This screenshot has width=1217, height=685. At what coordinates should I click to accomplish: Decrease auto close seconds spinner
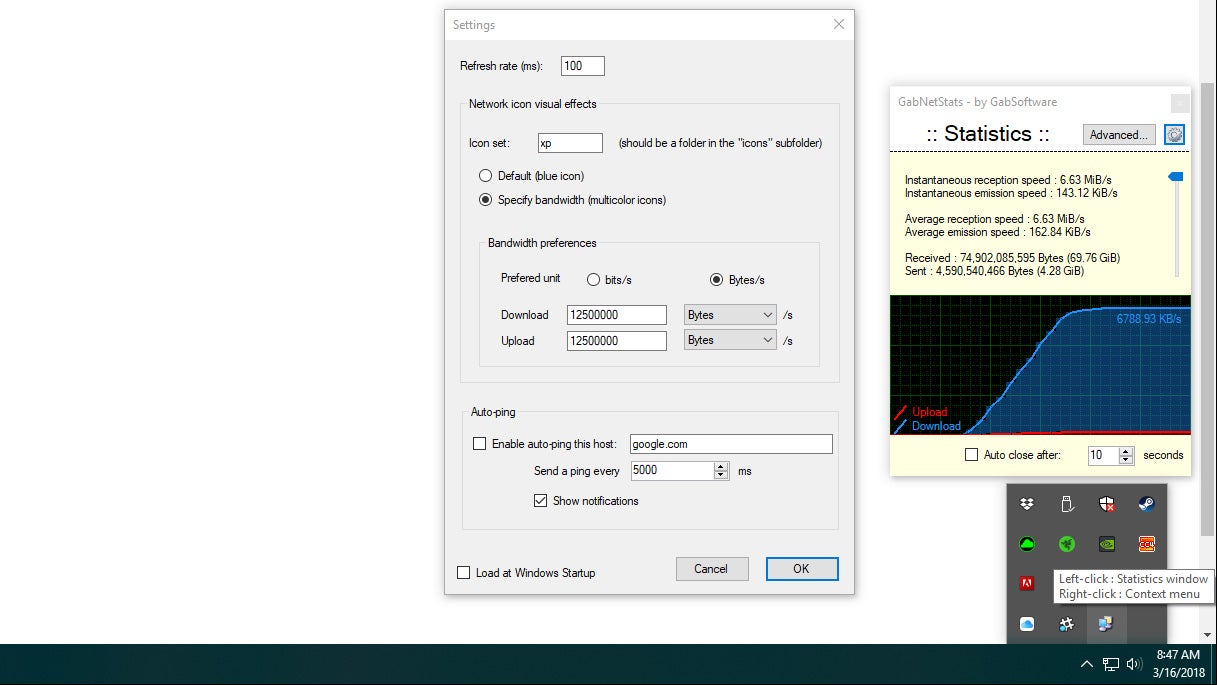tap(1126, 460)
